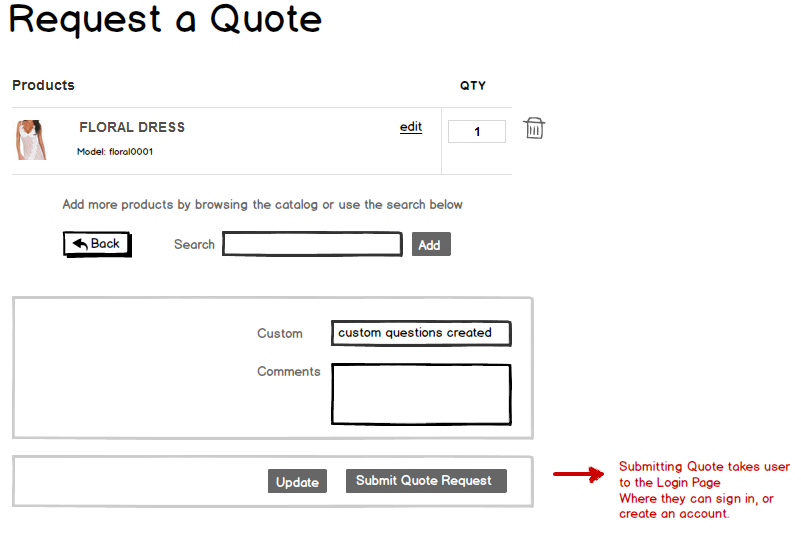Open the Floral Dress product thumbnail
This screenshot has height=550, width=801.
tap(31, 140)
